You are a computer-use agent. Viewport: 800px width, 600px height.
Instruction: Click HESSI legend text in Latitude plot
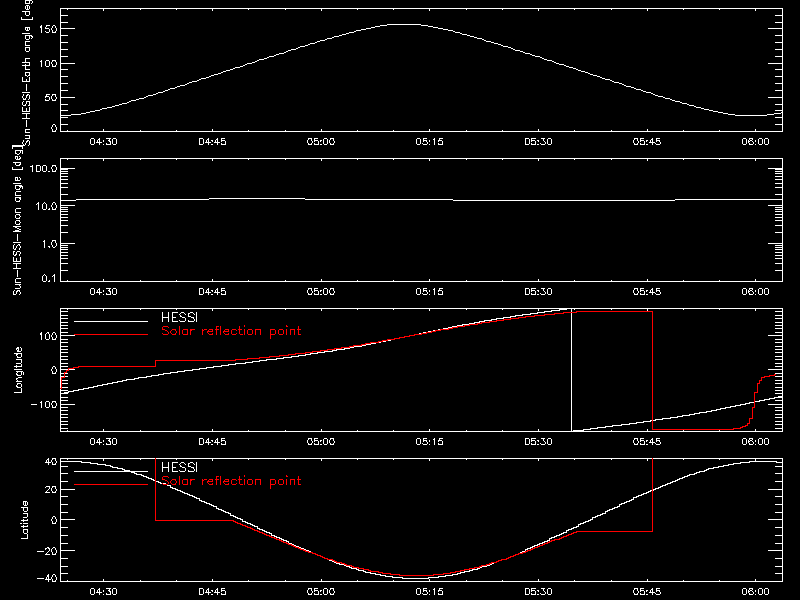tap(179, 468)
